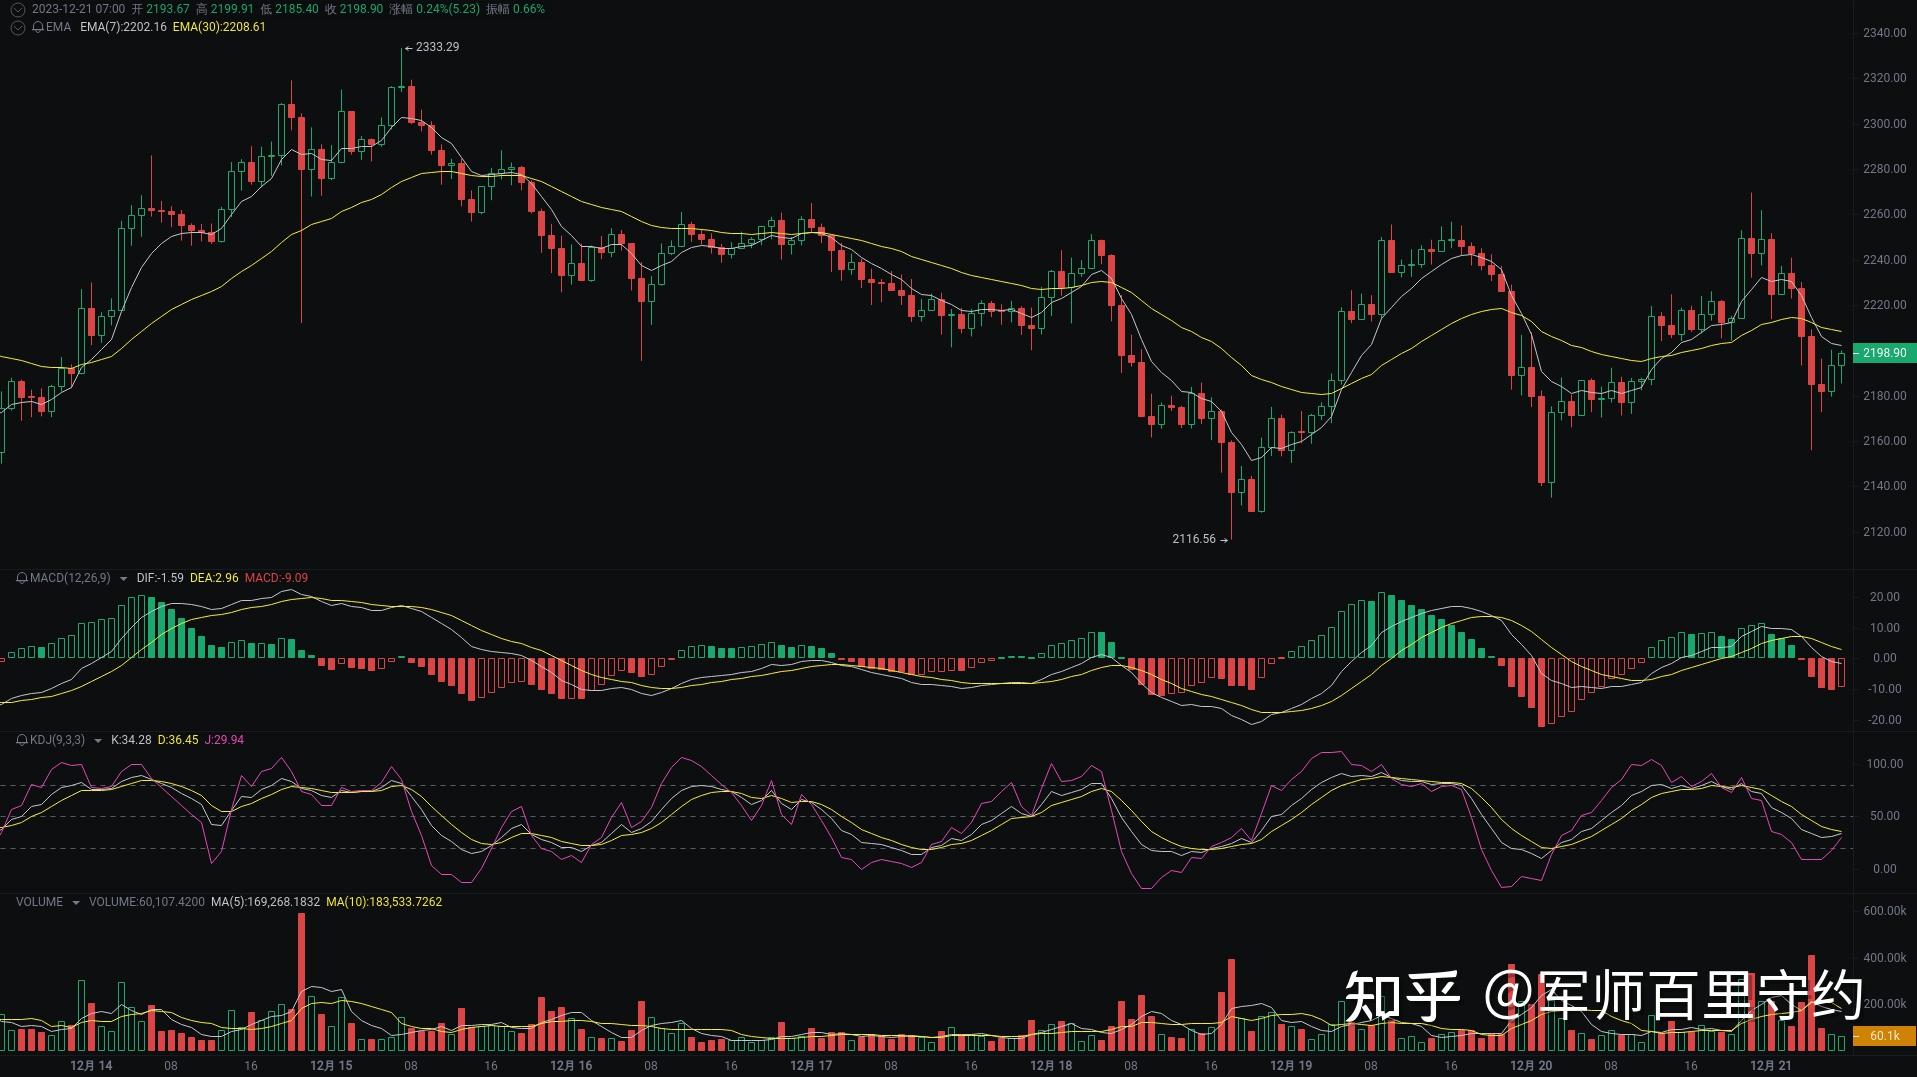Click the -20.00 MACD axis label
The image size is (1917, 1077).
(x=1884, y=720)
